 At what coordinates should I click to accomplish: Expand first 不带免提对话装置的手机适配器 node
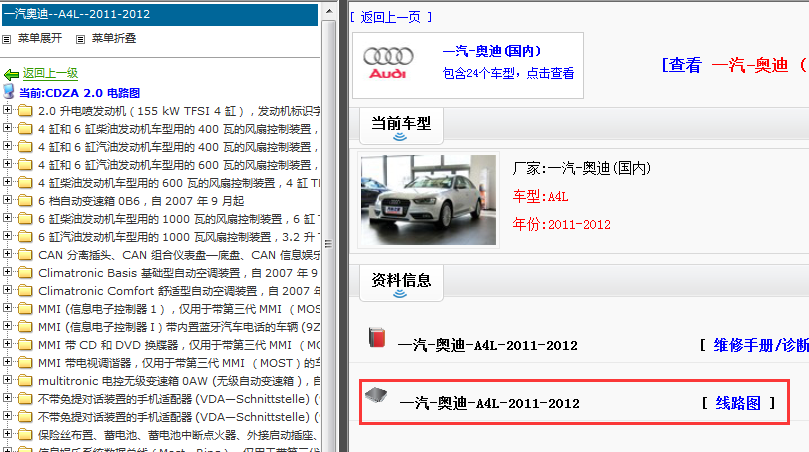(x=7, y=398)
